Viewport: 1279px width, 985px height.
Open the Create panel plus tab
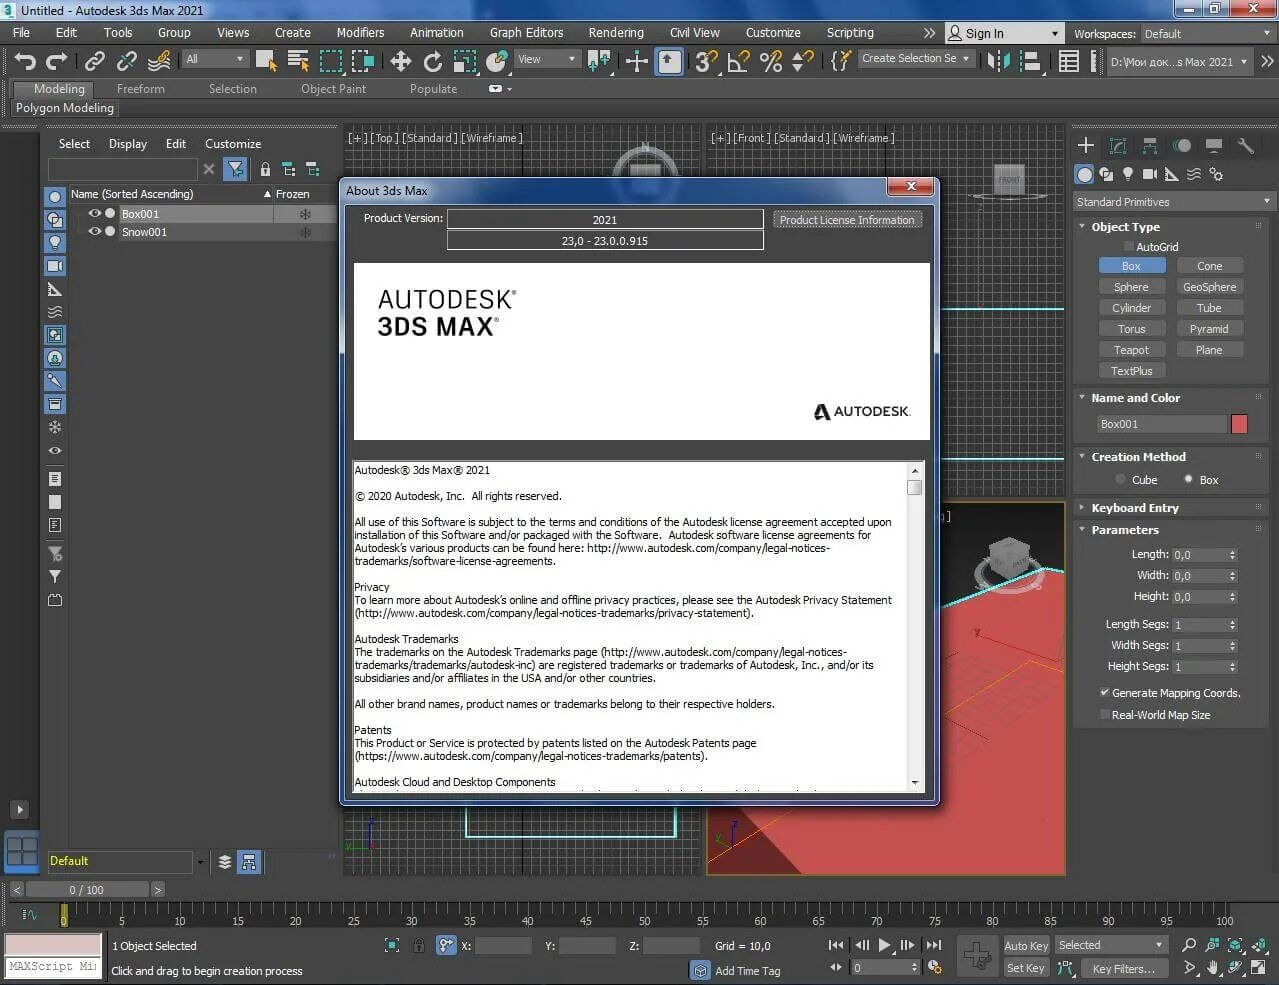pyautogui.click(x=1085, y=146)
